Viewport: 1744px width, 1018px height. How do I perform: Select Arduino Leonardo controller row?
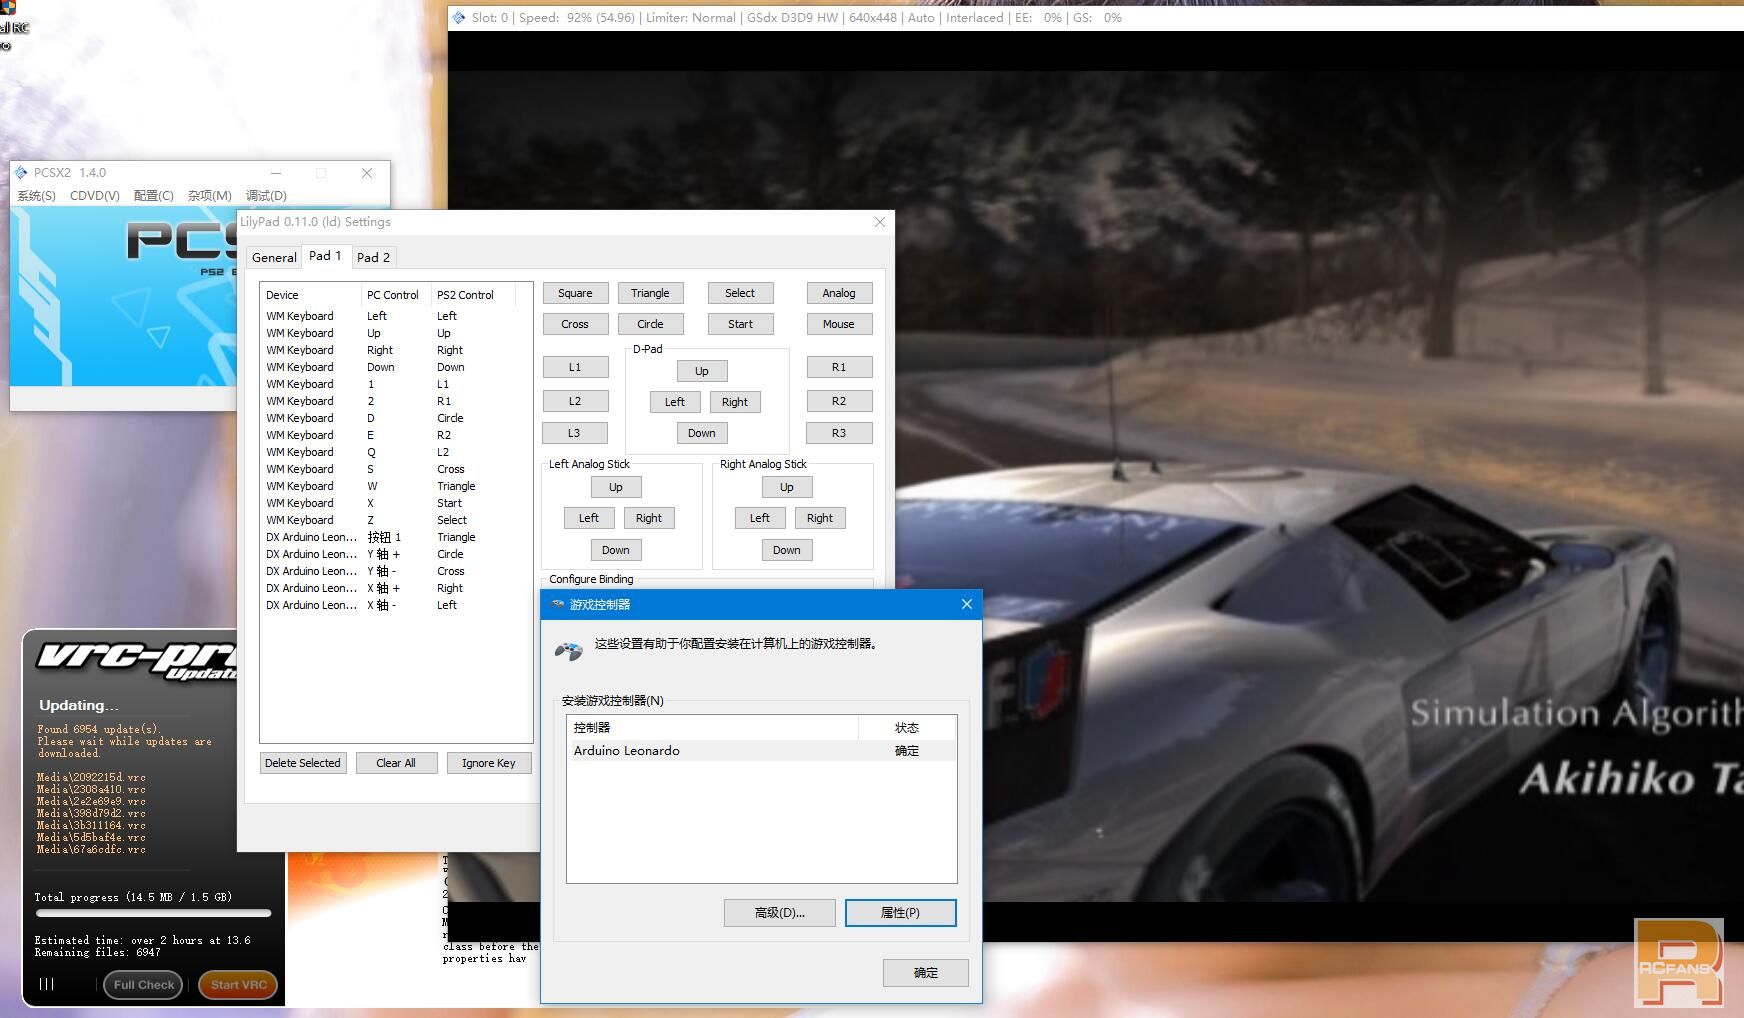click(x=761, y=751)
